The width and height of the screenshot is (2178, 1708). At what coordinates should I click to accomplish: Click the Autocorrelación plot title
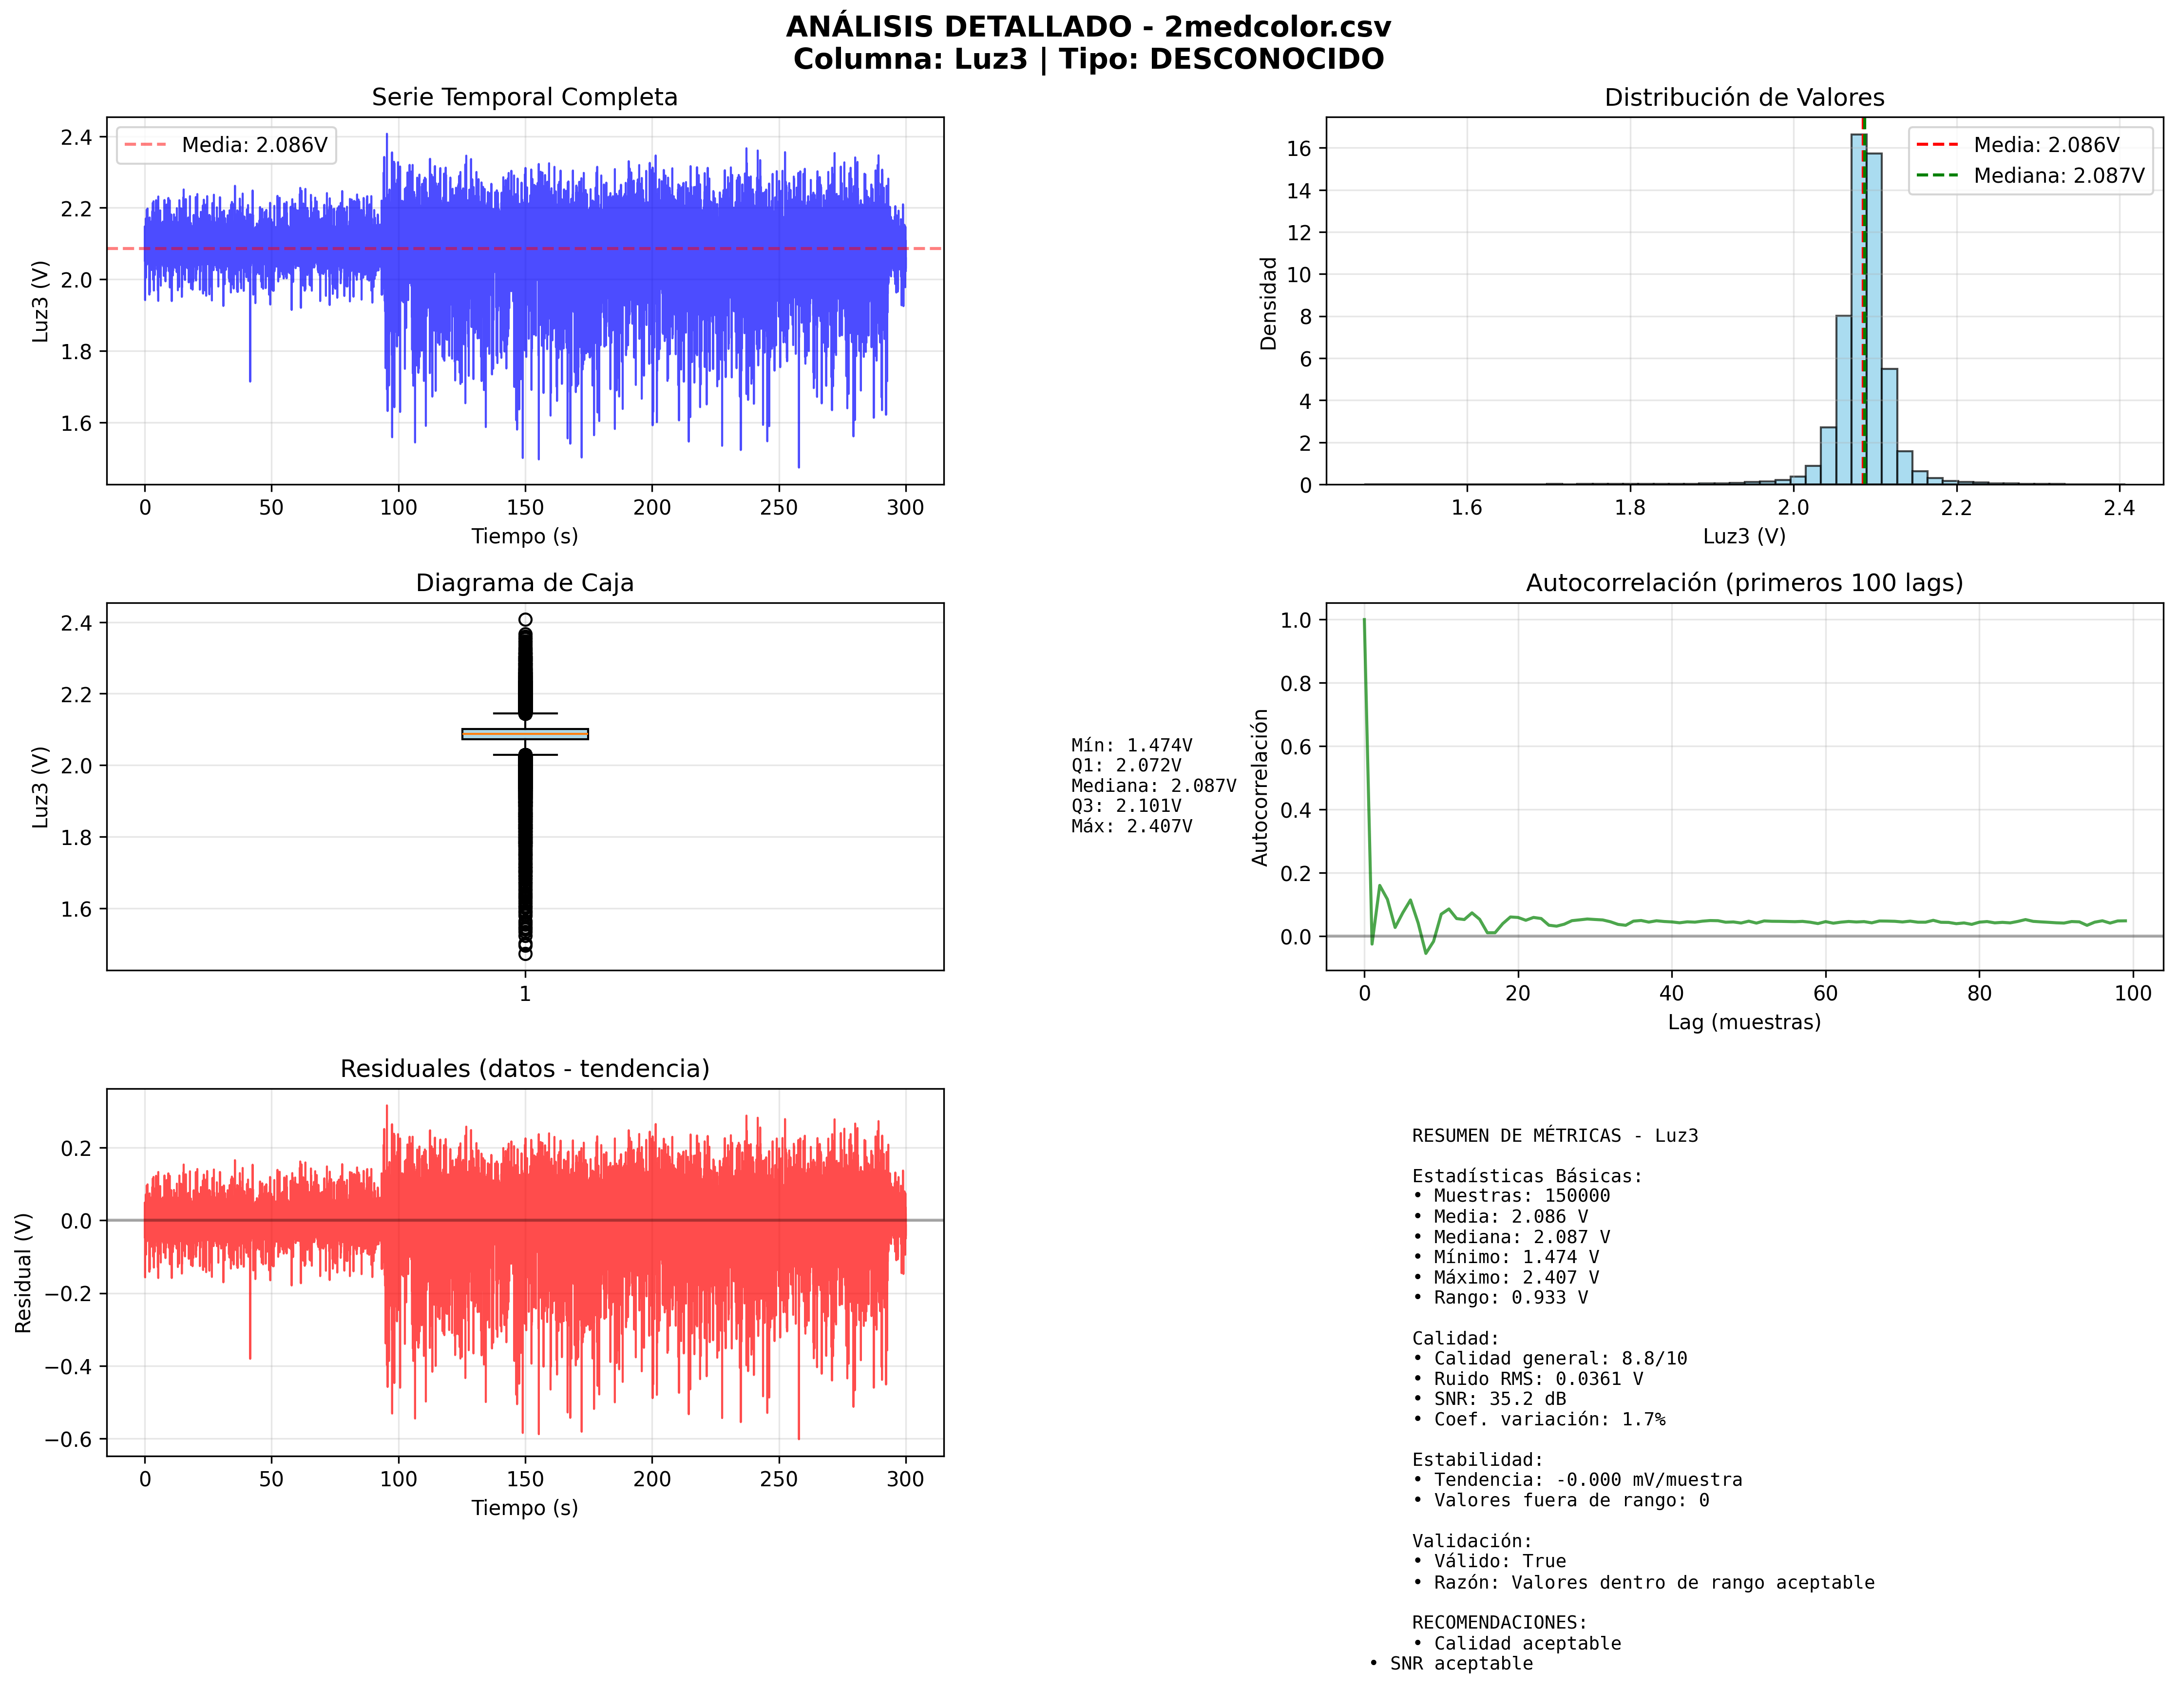[x=1743, y=583]
